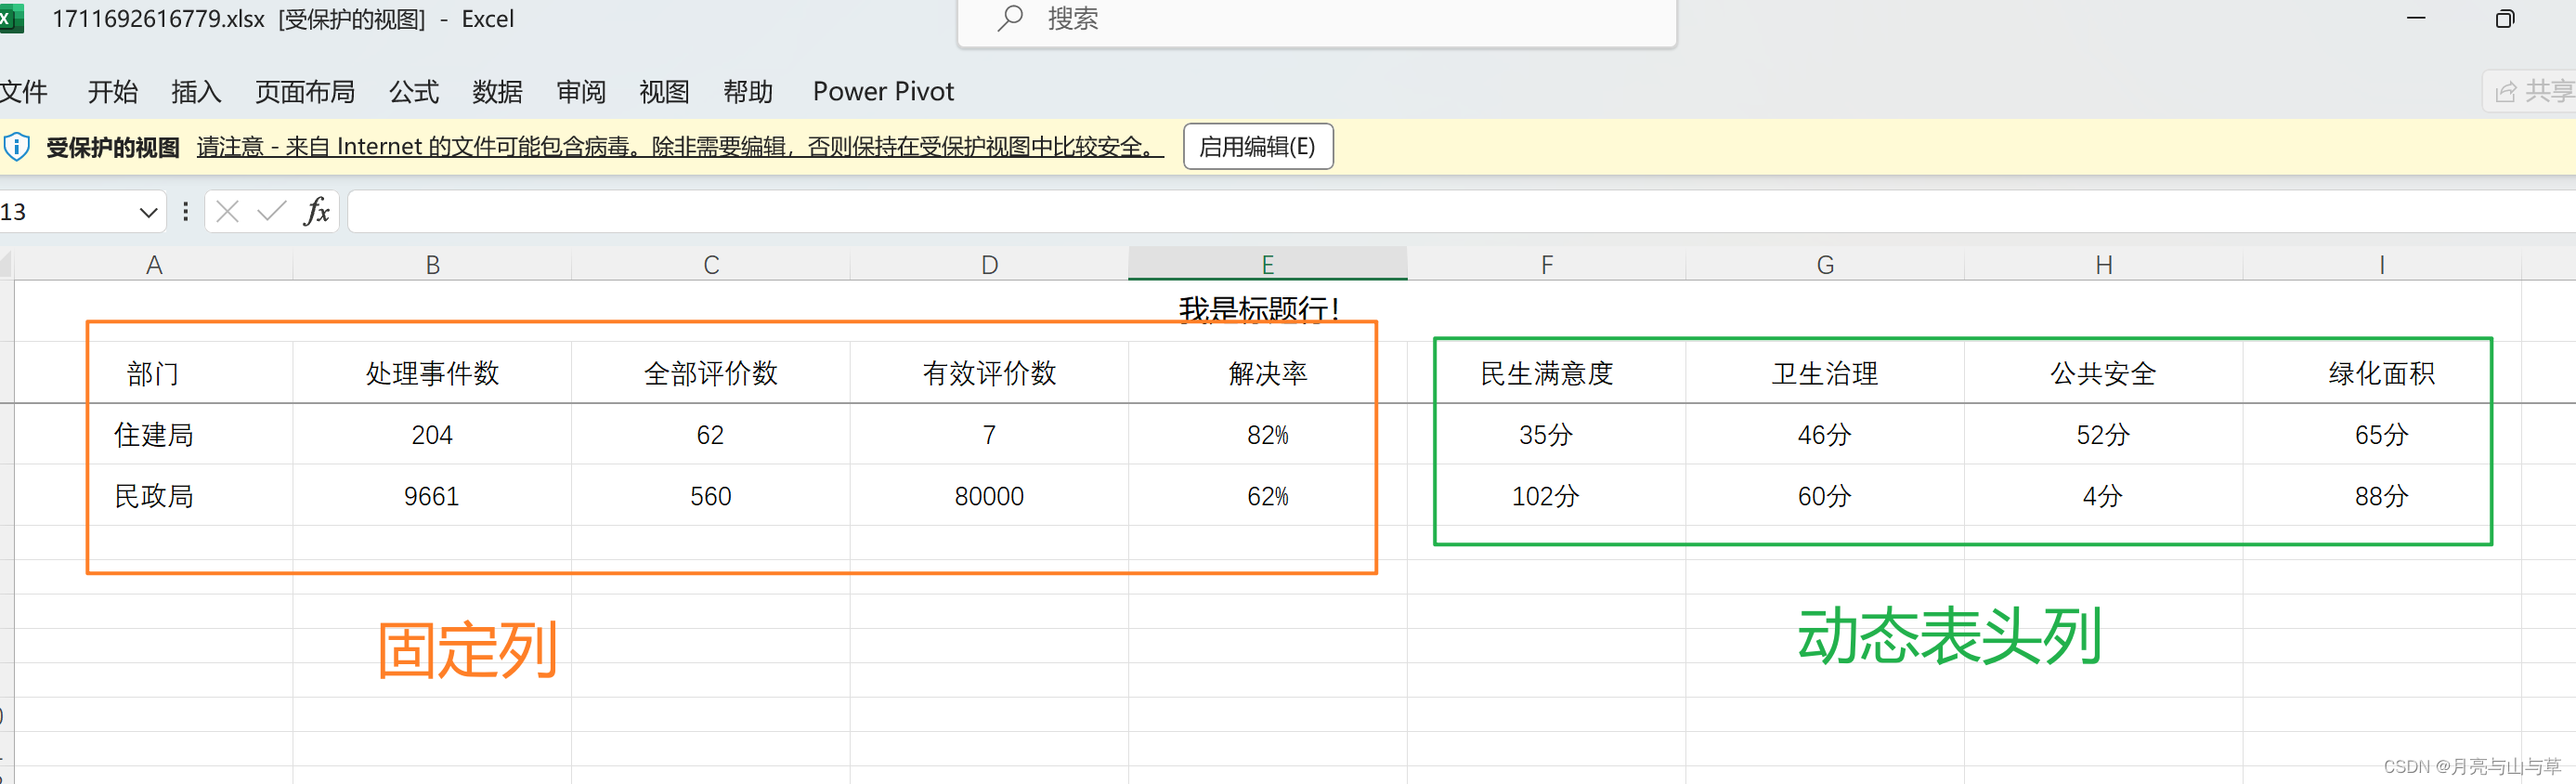Click the protected view warning message link
Viewport: 2576px width, 784px height.
pyautogui.click(x=680, y=147)
